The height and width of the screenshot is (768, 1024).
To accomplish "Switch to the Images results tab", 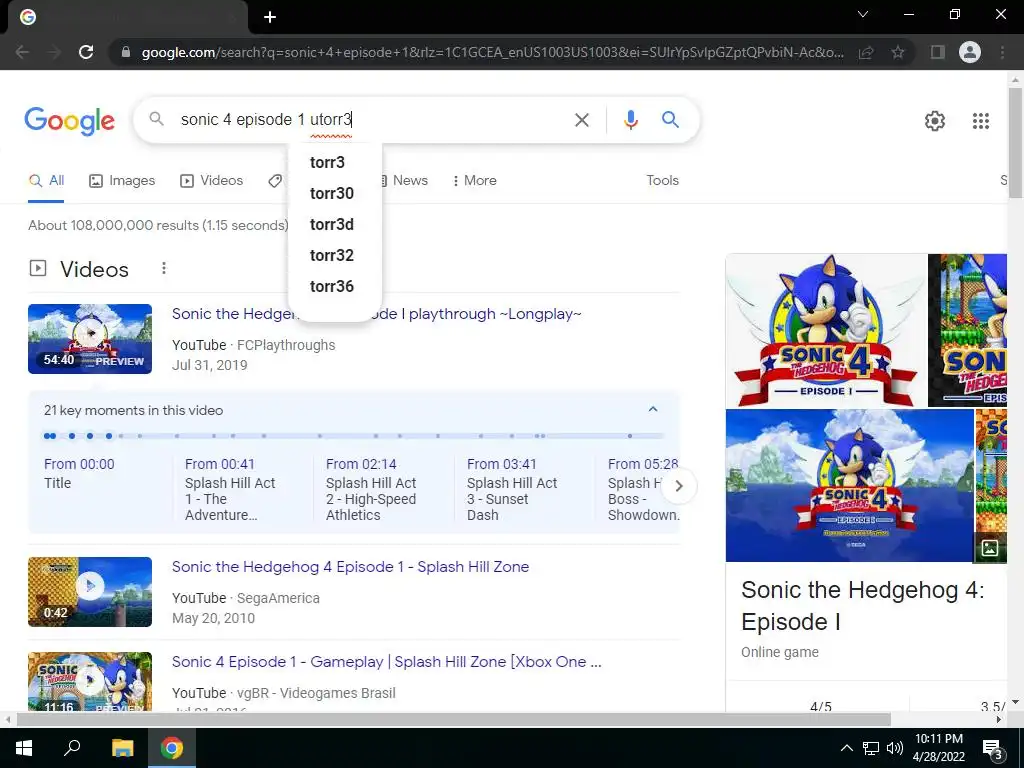I will pyautogui.click(x=122, y=181).
